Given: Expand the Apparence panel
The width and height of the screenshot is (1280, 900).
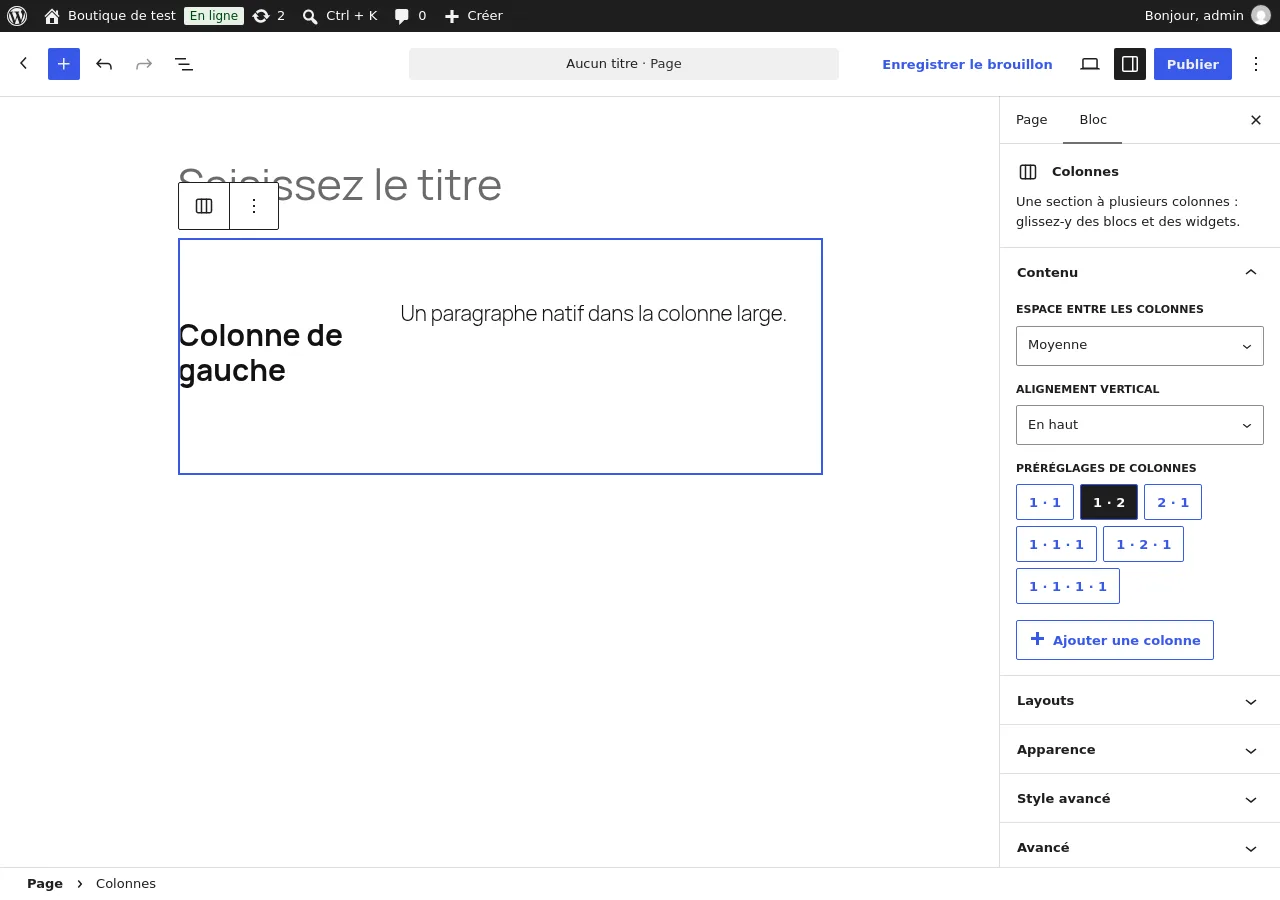Looking at the screenshot, I should [x=1140, y=749].
